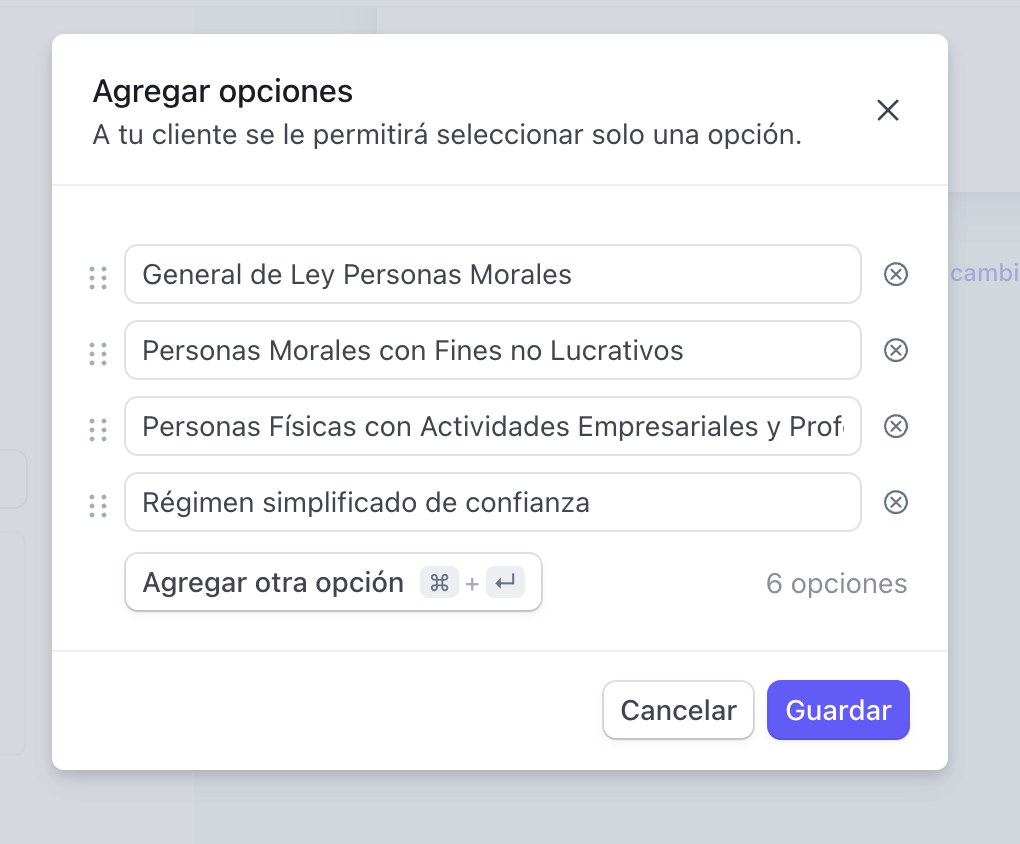Select drag handle for Personas Físicas option
The image size is (1020, 844).
click(x=98, y=430)
